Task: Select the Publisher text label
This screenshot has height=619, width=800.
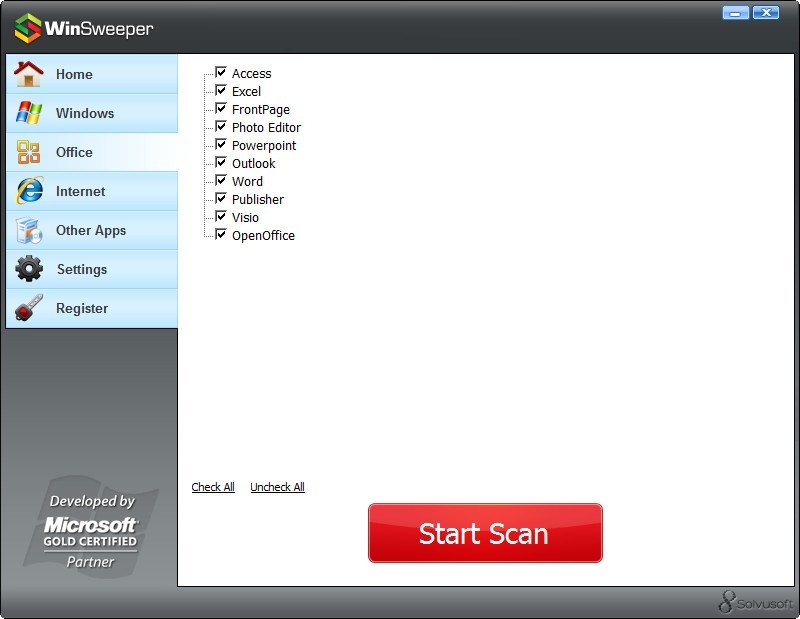Action: click(258, 200)
